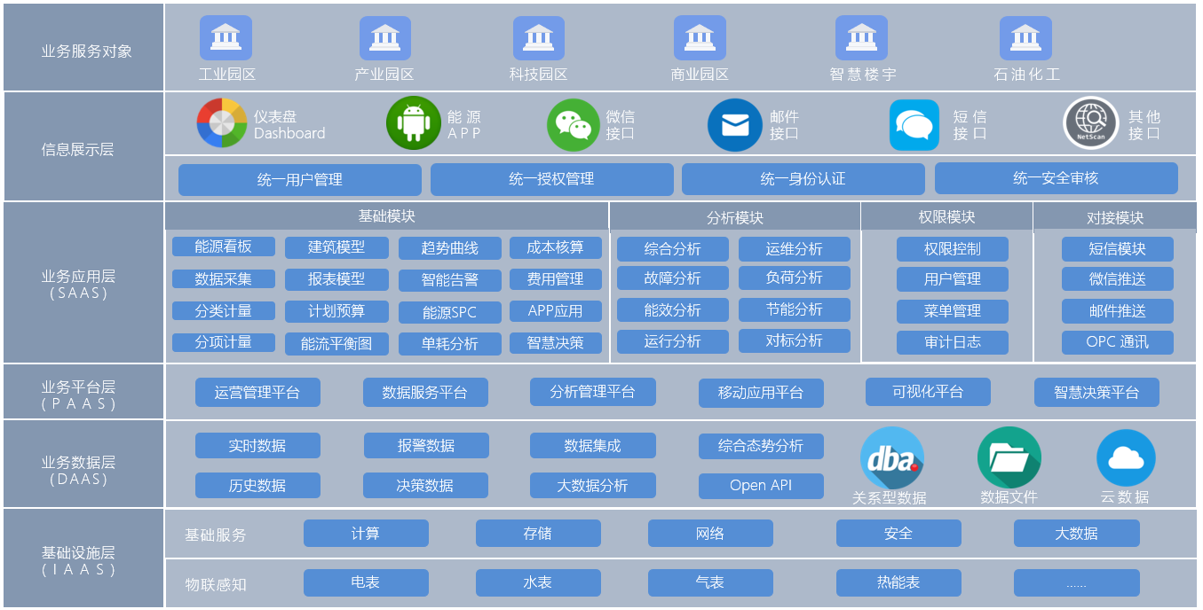Click the 统一用户管理 button

(x=302, y=179)
